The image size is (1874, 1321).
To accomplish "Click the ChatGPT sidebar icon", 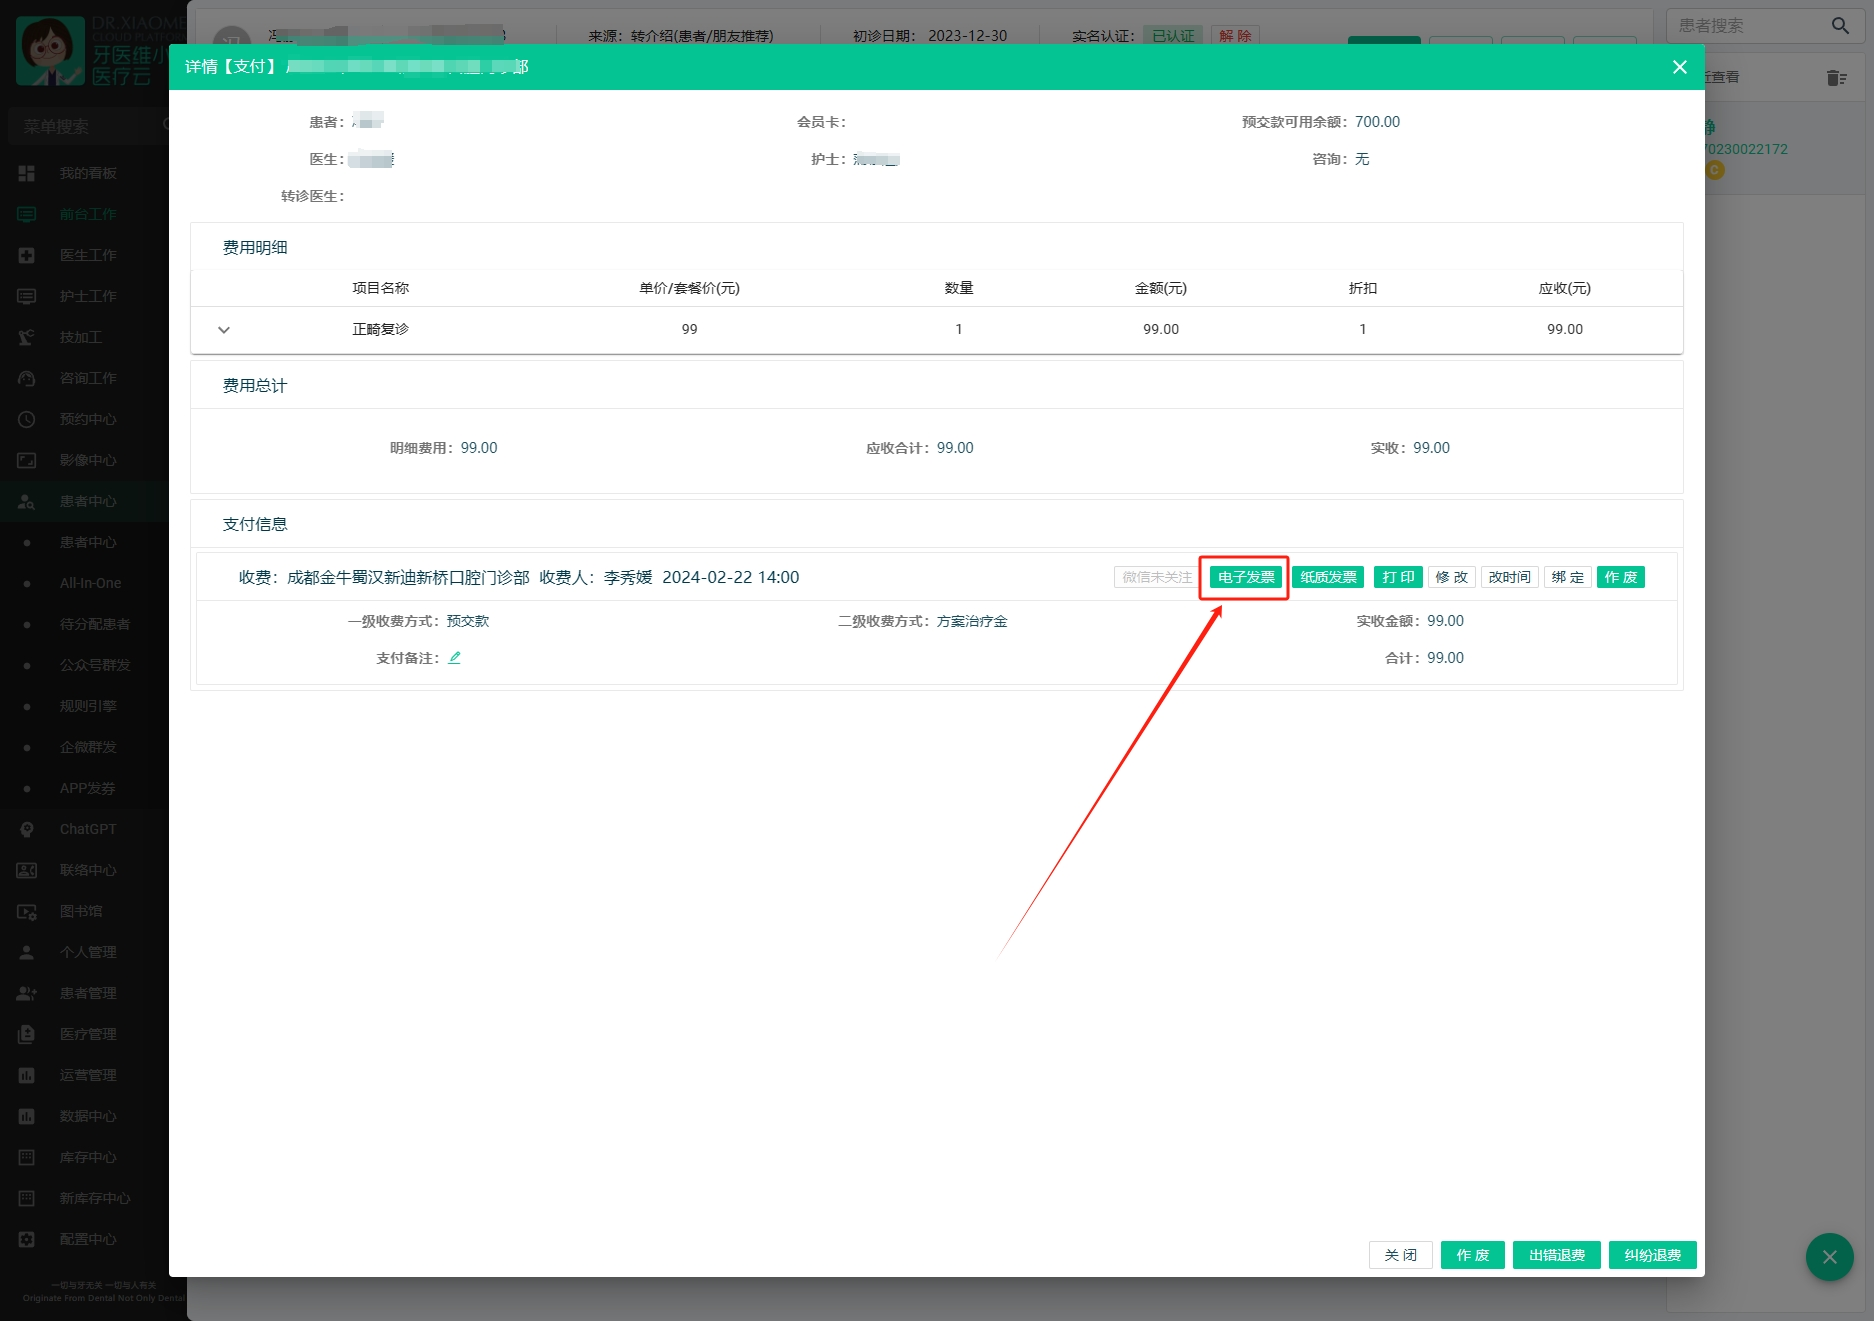I will click(27, 829).
